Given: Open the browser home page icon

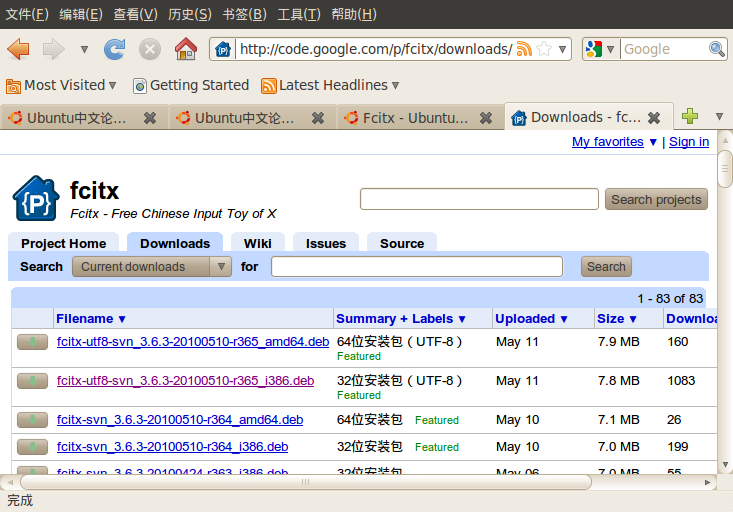Looking at the screenshot, I should point(186,49).
